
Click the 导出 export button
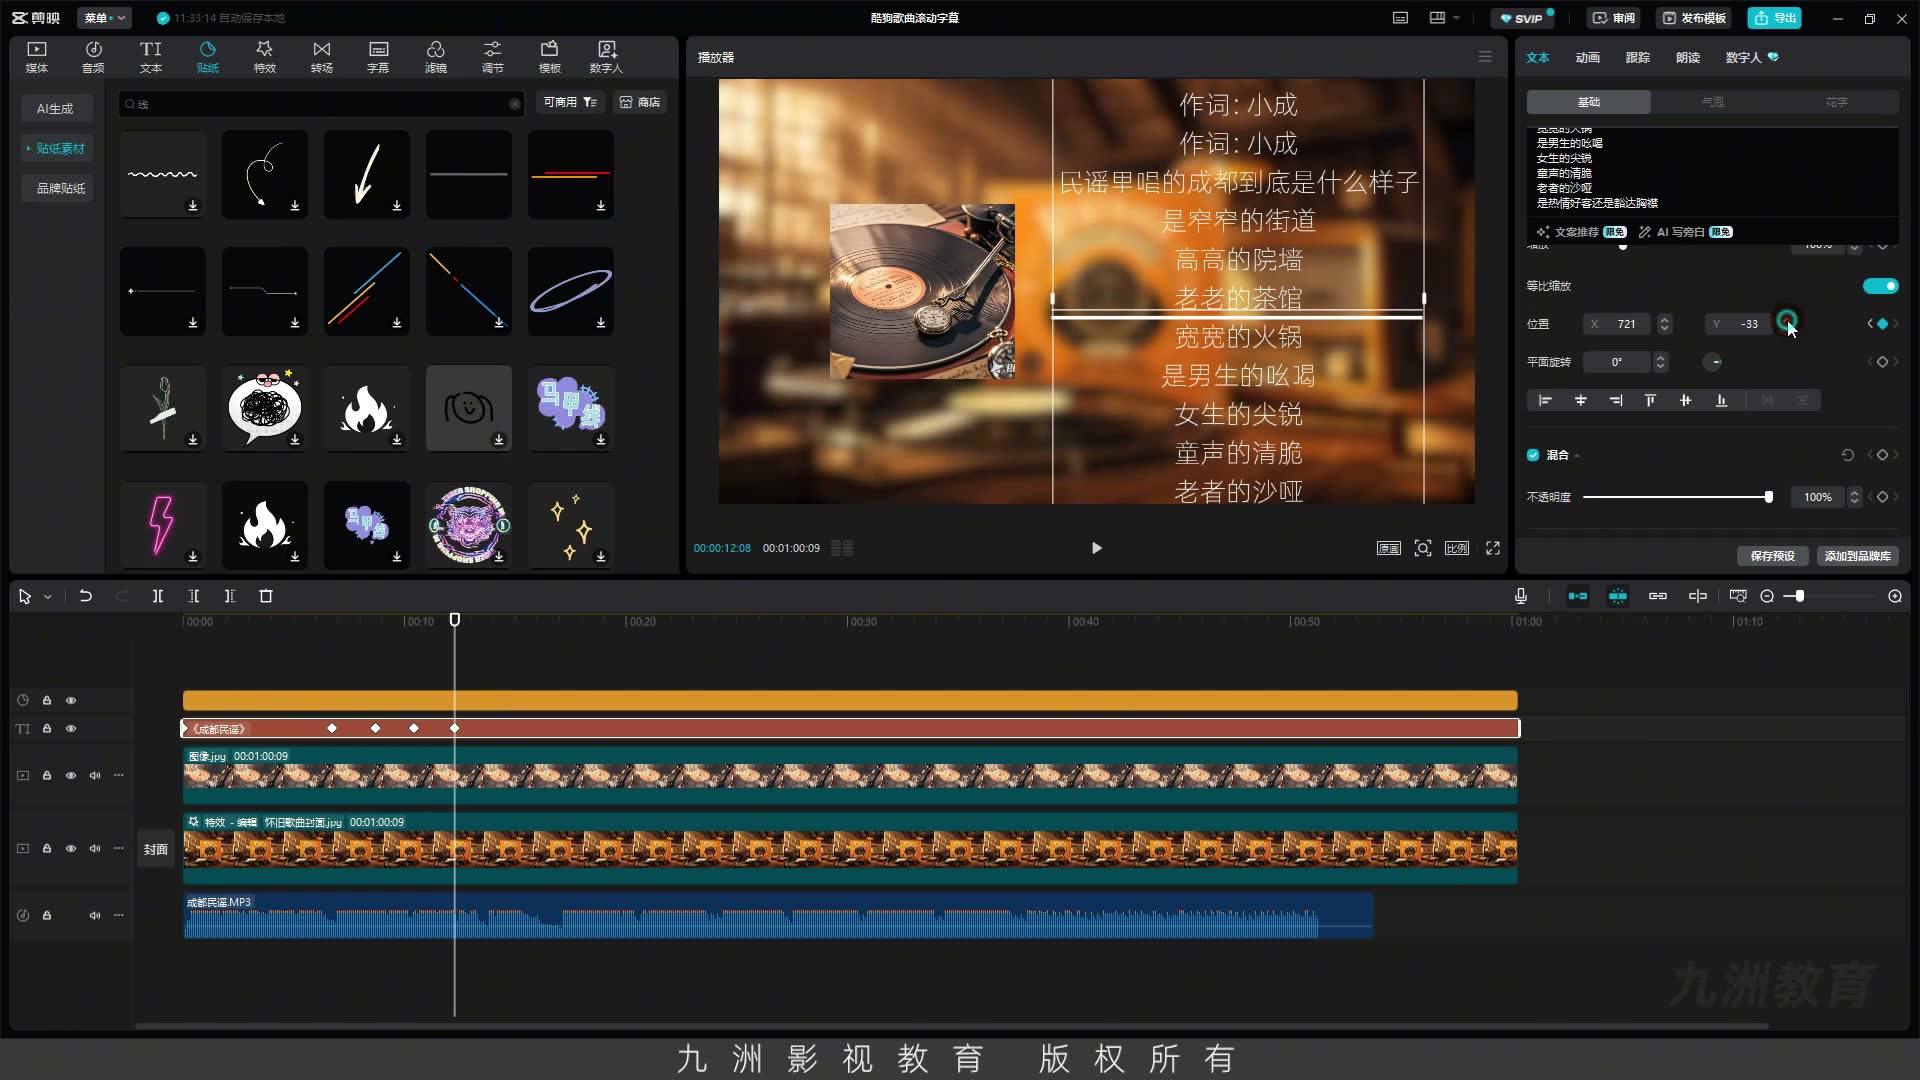[x=1774, y=18]
